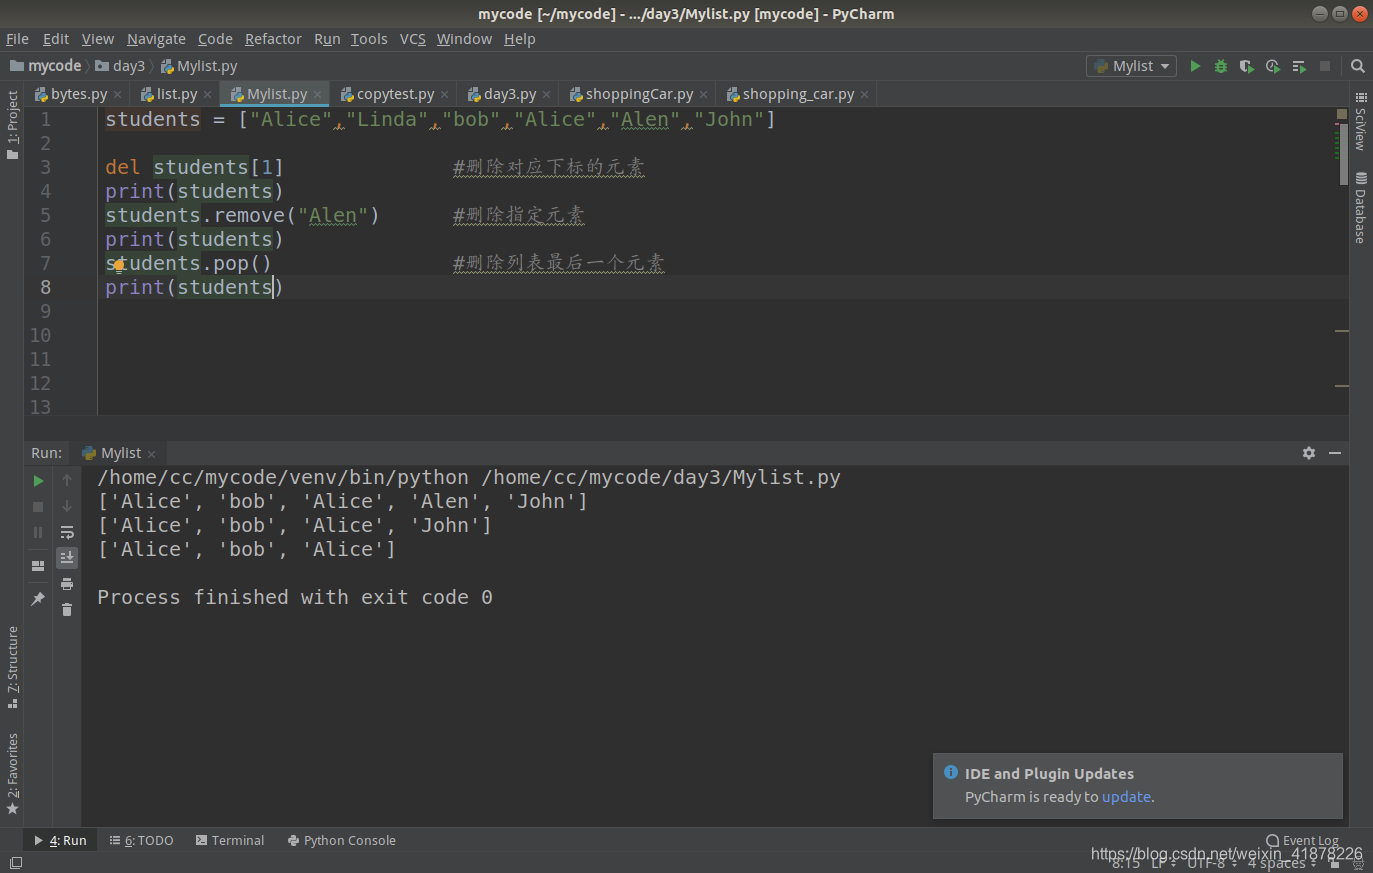Click the Mylist.py breadcrumb file
The height and width of the screenshot is (873, 1373).
199,66
